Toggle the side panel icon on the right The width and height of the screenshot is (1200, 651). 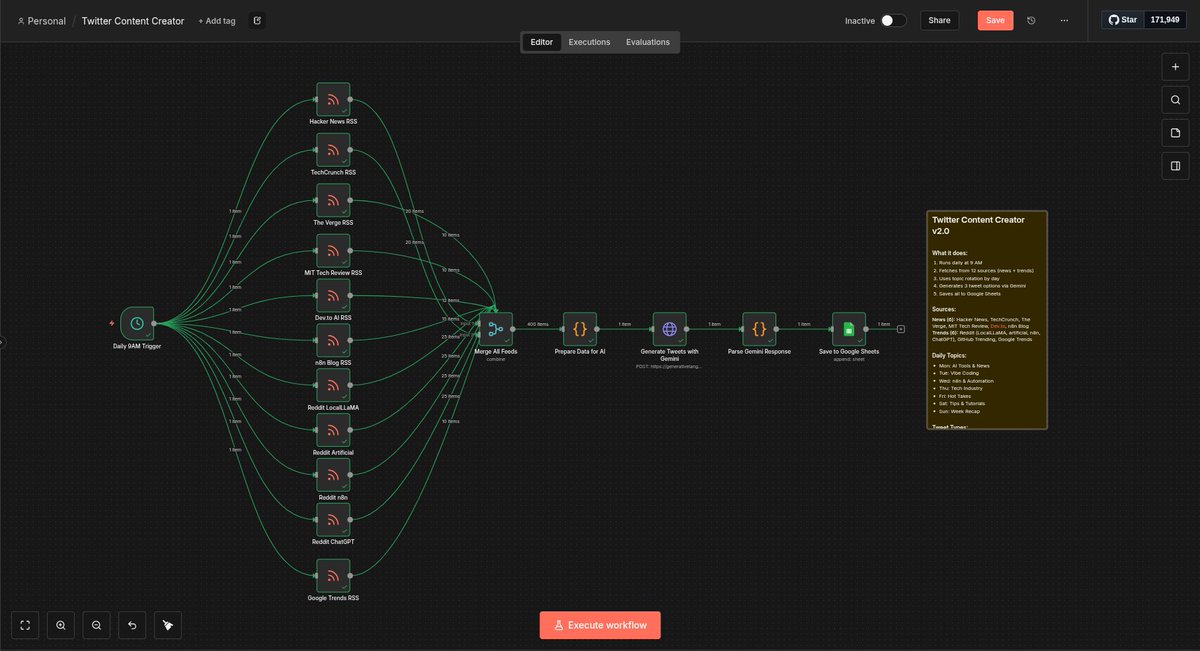(1175, 166)
